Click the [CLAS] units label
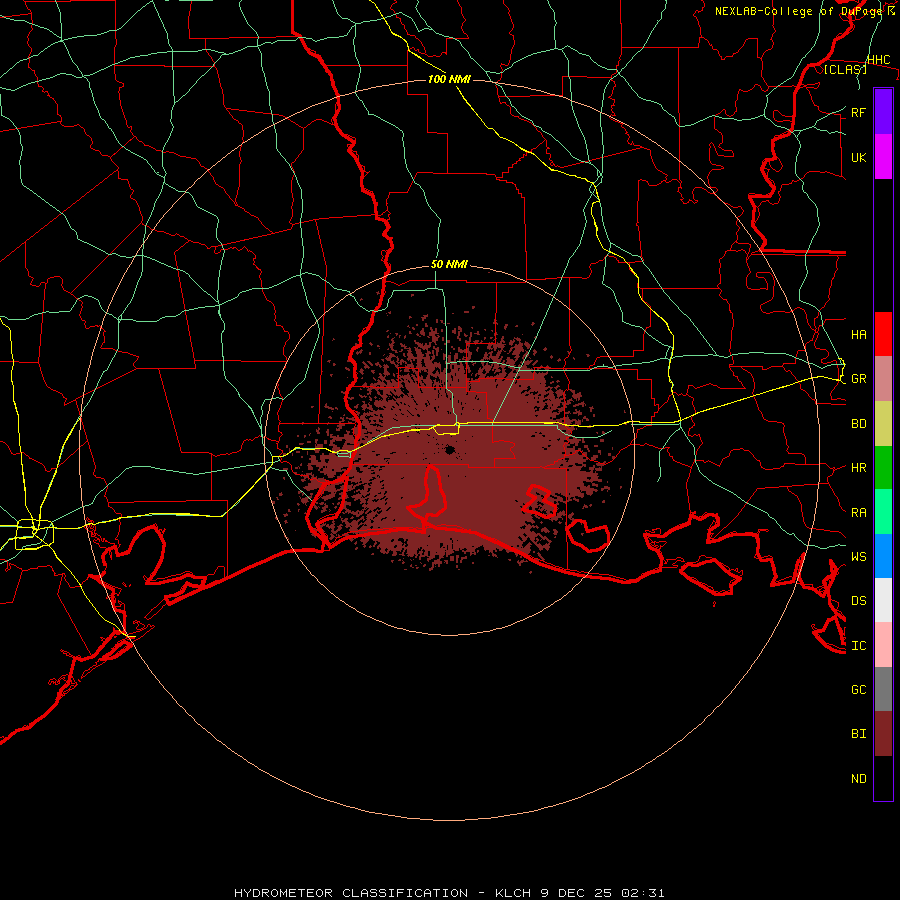This screenshot has width=900, height=900. point(845,69)
